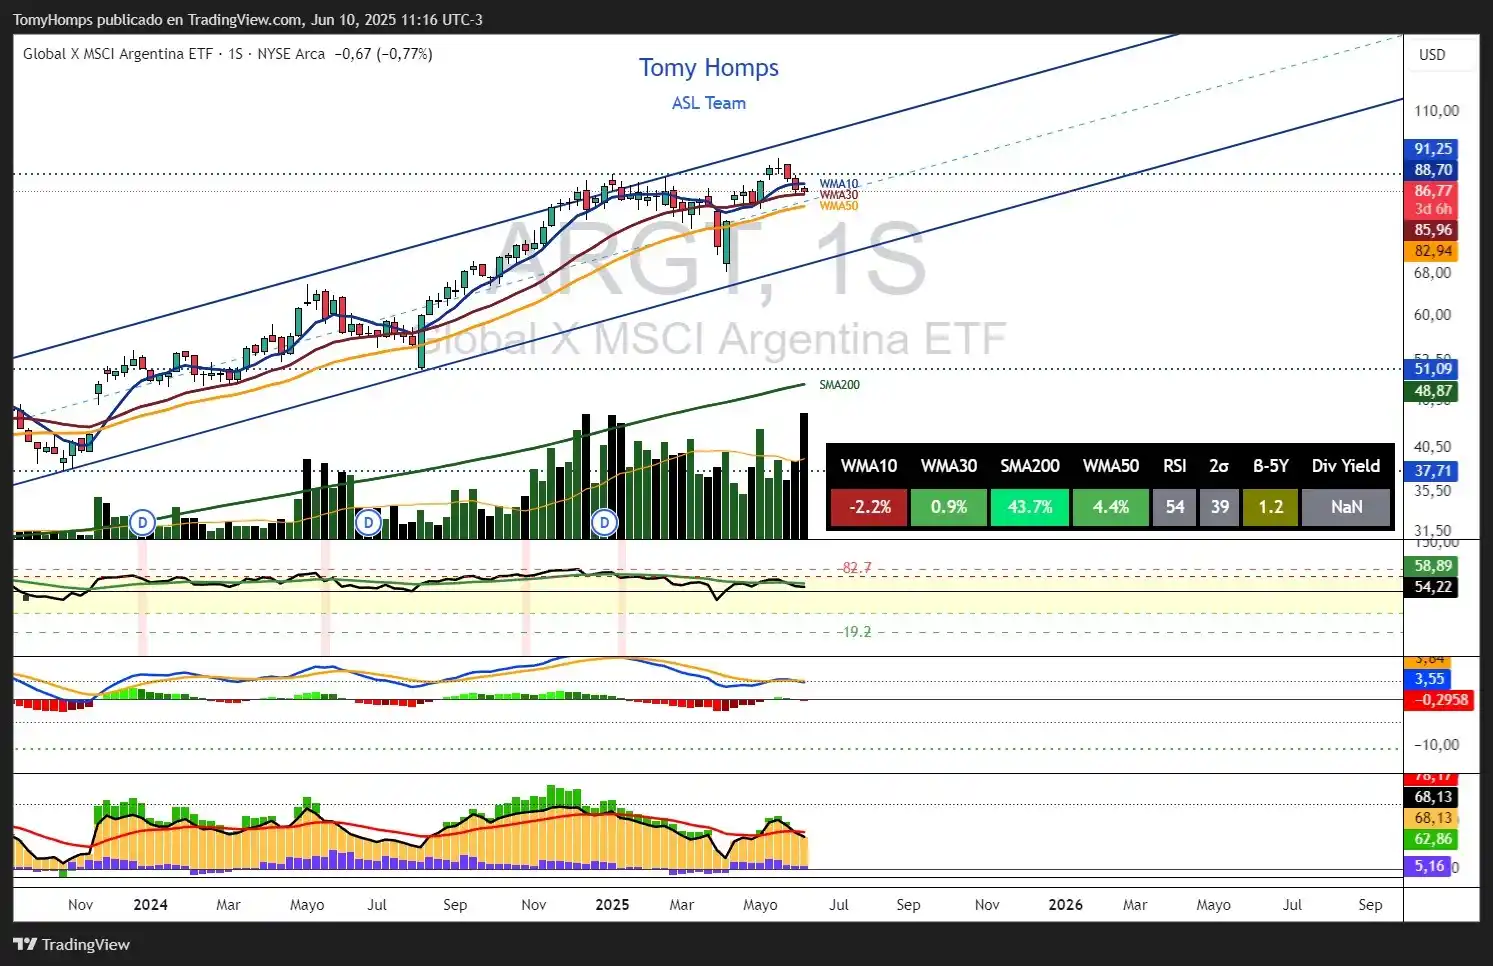Viewport: 1493px width, 966px height.
Task: Click the WMA50 line label beside candles
Action: (838, 206)
